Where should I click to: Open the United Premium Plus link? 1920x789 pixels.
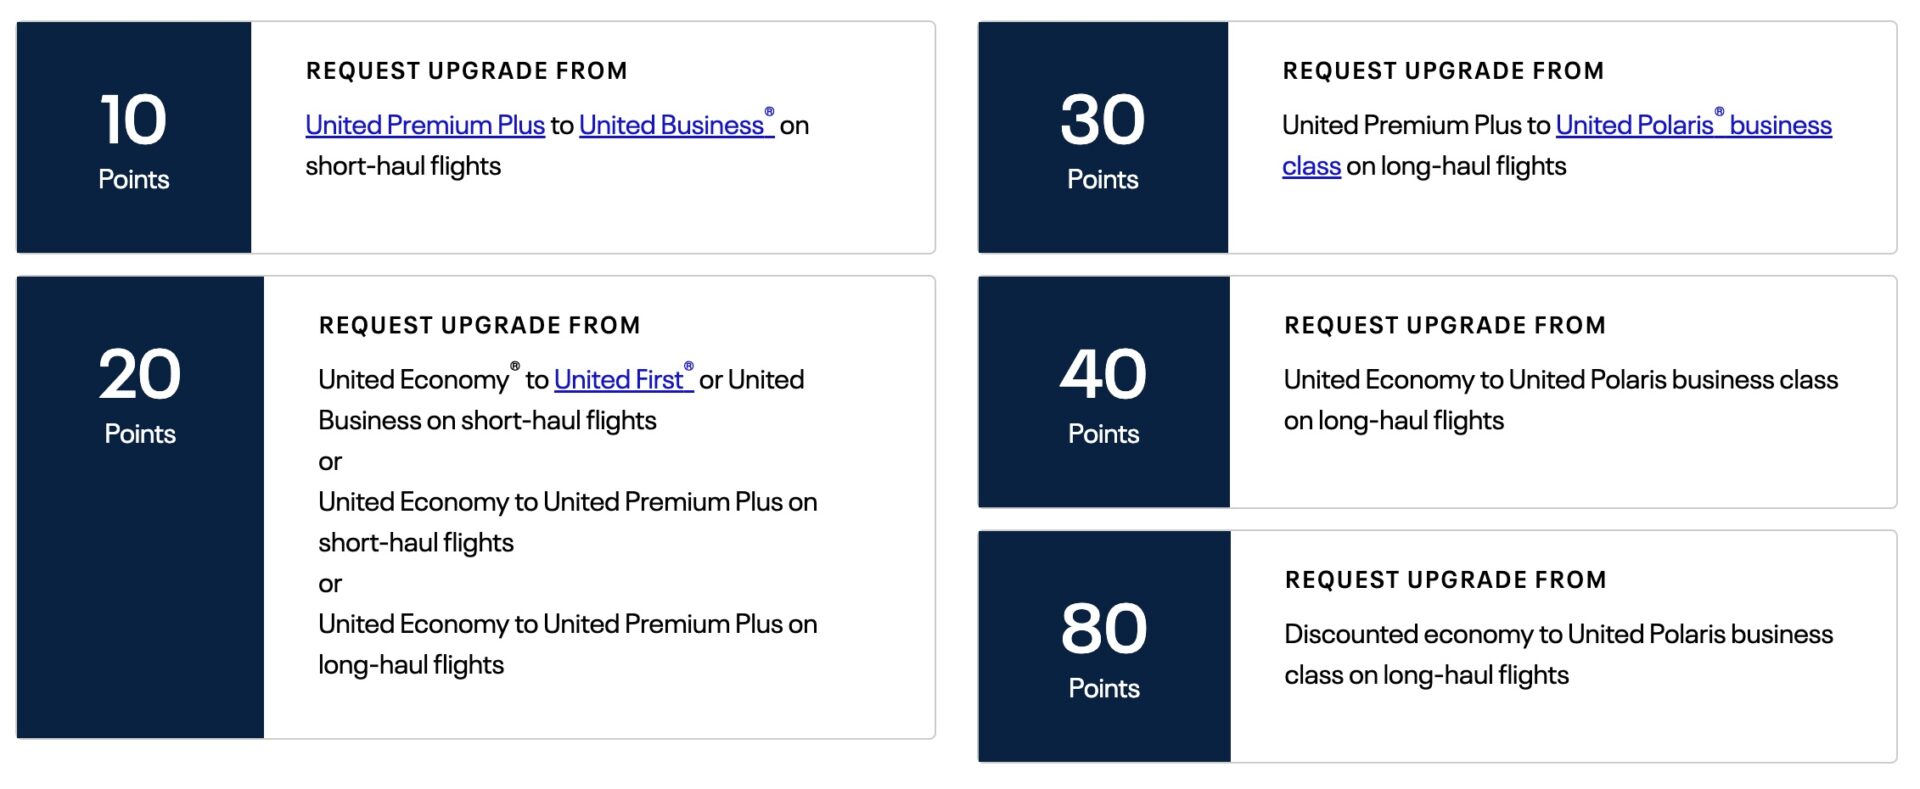(422, 125)
